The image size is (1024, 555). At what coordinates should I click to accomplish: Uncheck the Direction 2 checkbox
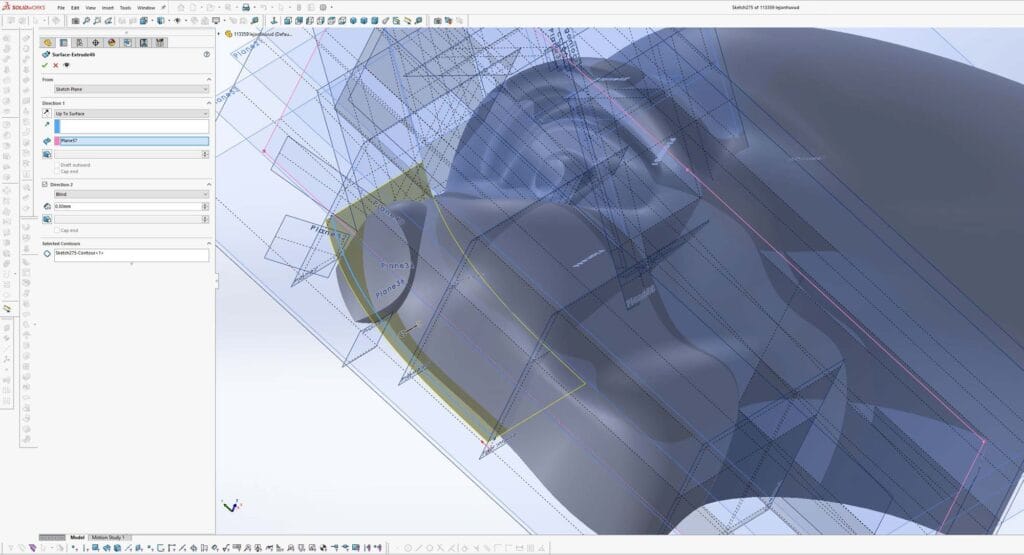pyautogui.click(x=45, y=184)
